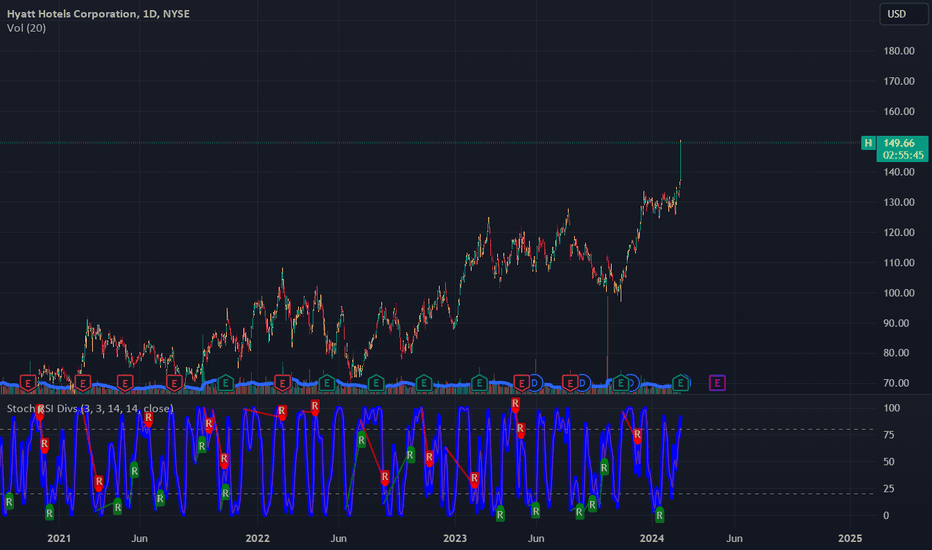
Task: Click the 90.00 price axis label
Action: tap(896, 323)
